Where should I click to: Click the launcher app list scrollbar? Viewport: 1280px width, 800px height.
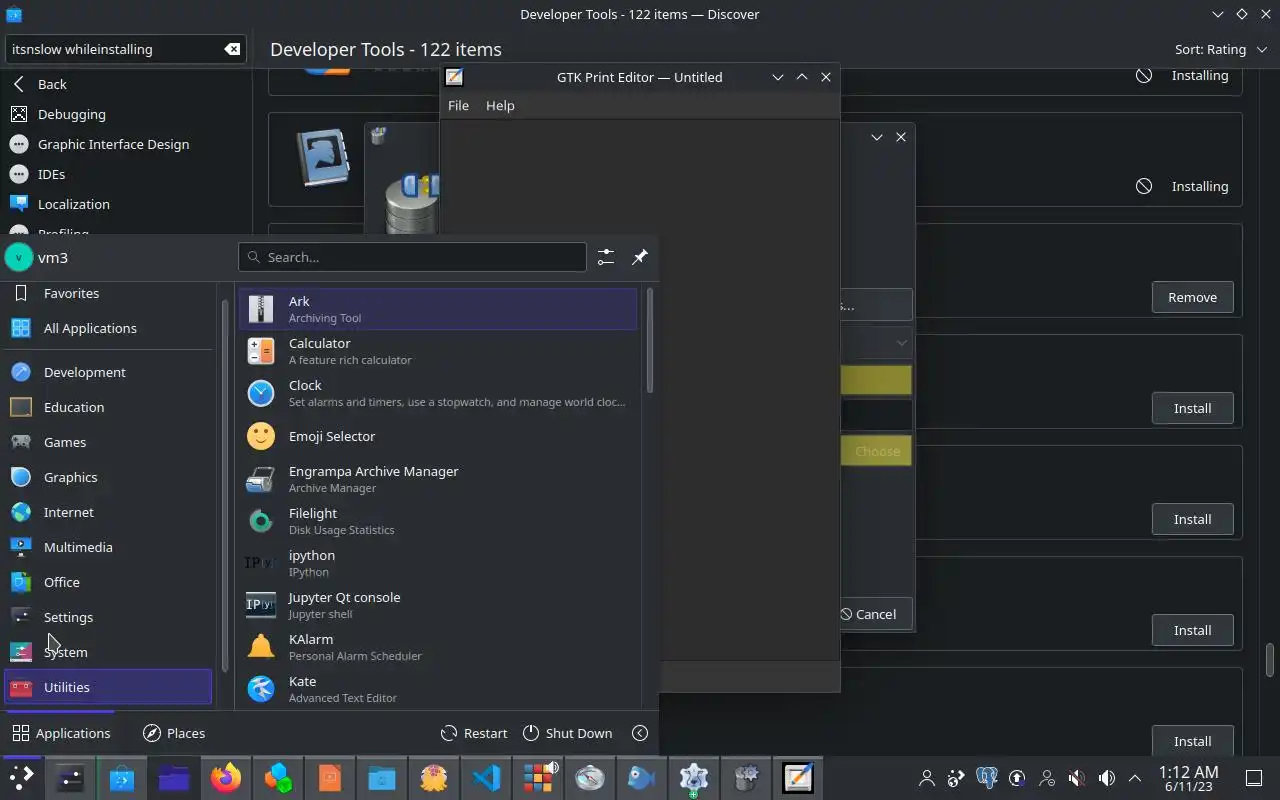[650, 340]
